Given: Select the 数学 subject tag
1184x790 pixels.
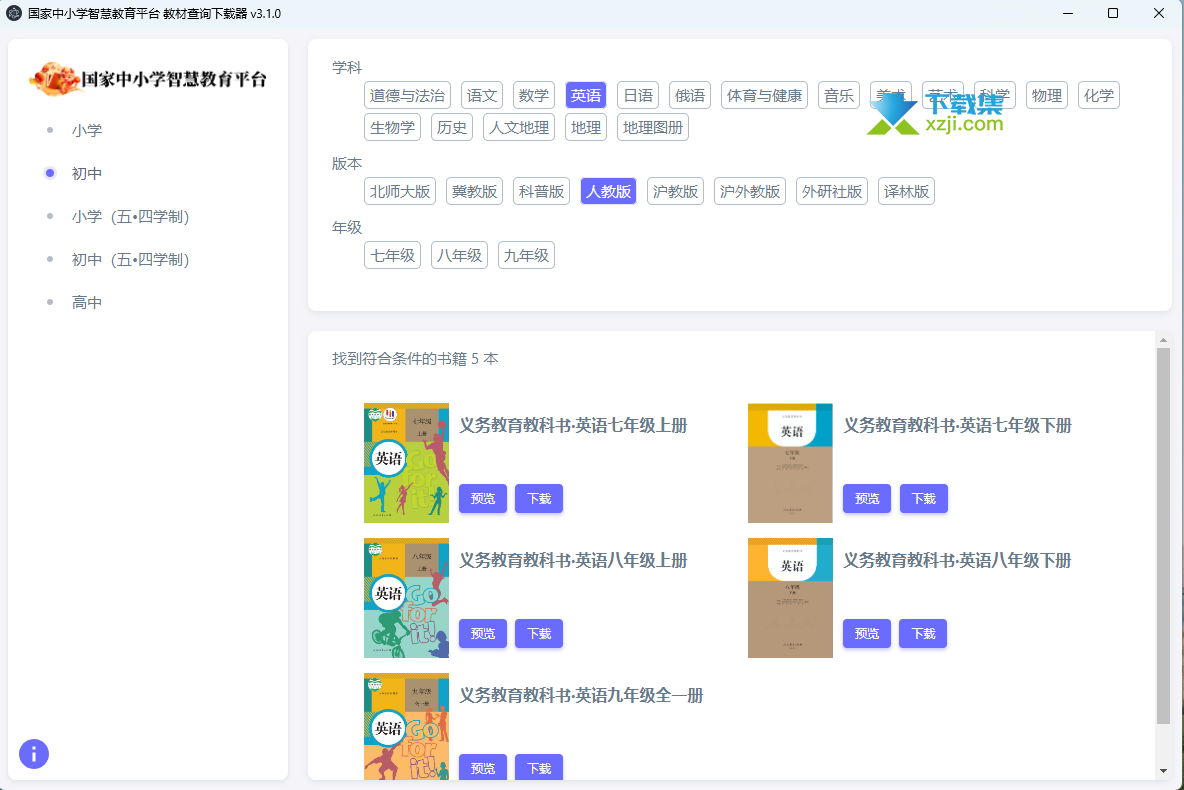Looking at the screenshot, I should [534, 96].
